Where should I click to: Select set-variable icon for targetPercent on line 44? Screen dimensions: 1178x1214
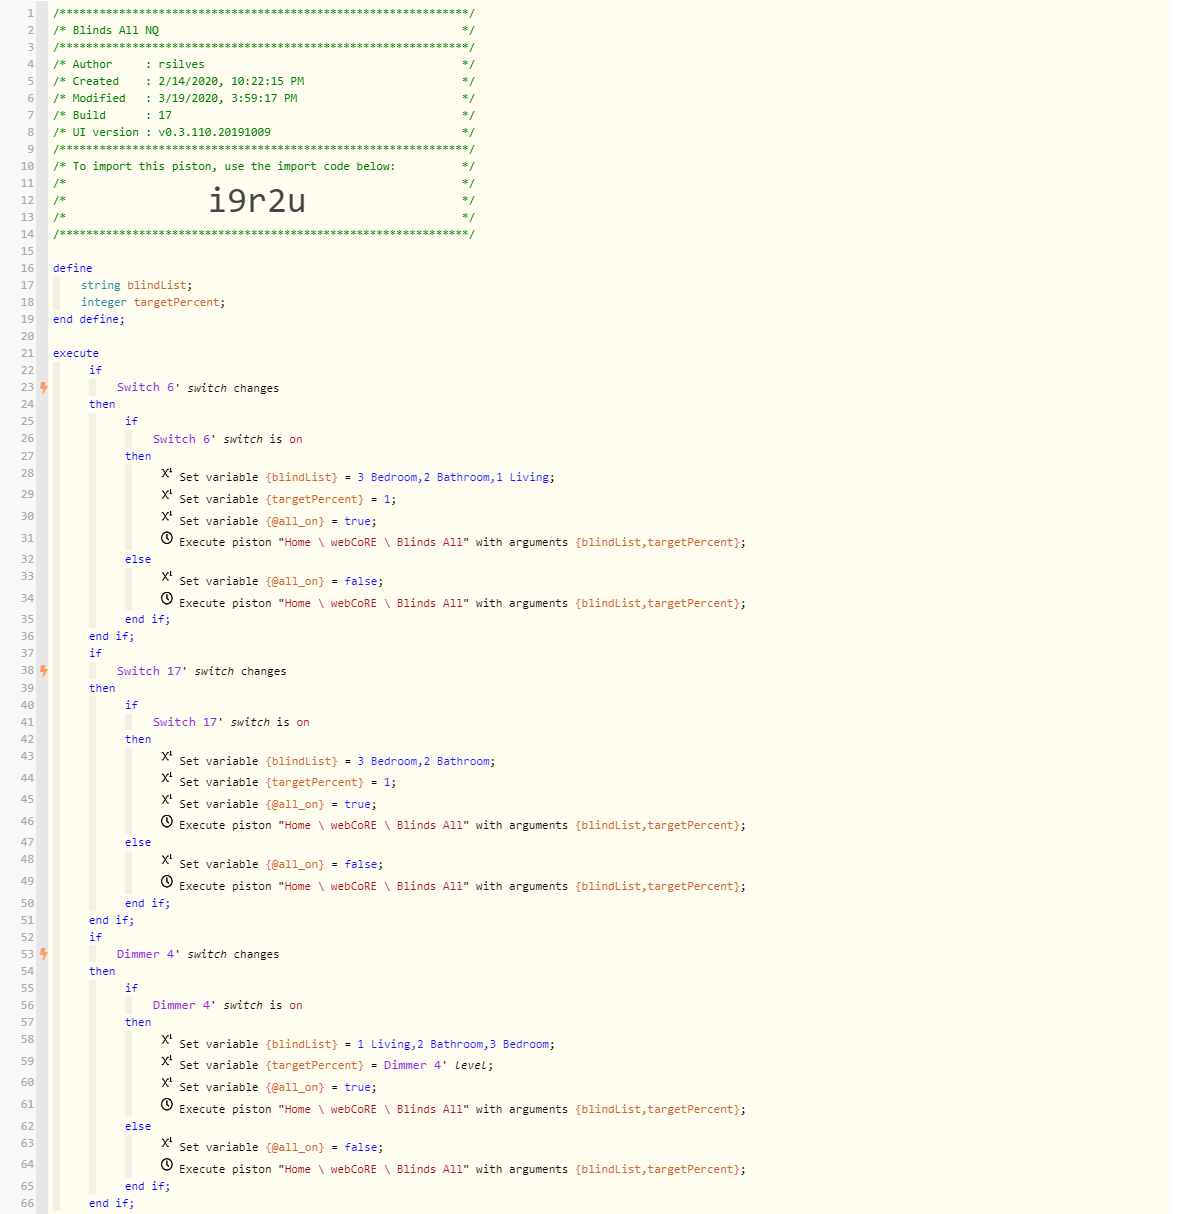167,779
